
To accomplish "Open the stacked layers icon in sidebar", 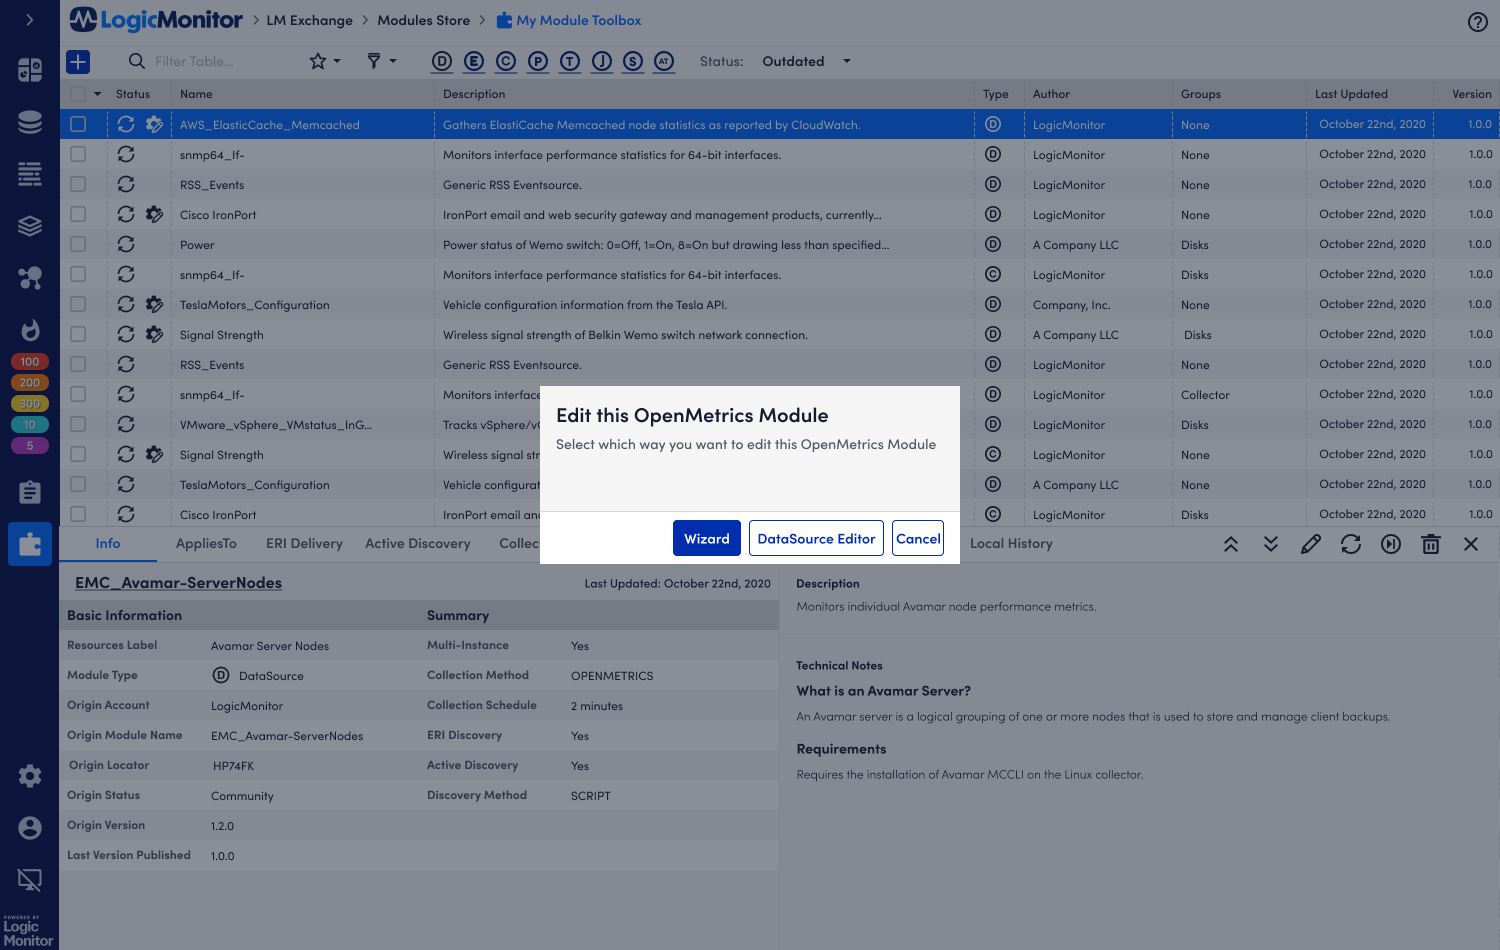I will point(30,226).
